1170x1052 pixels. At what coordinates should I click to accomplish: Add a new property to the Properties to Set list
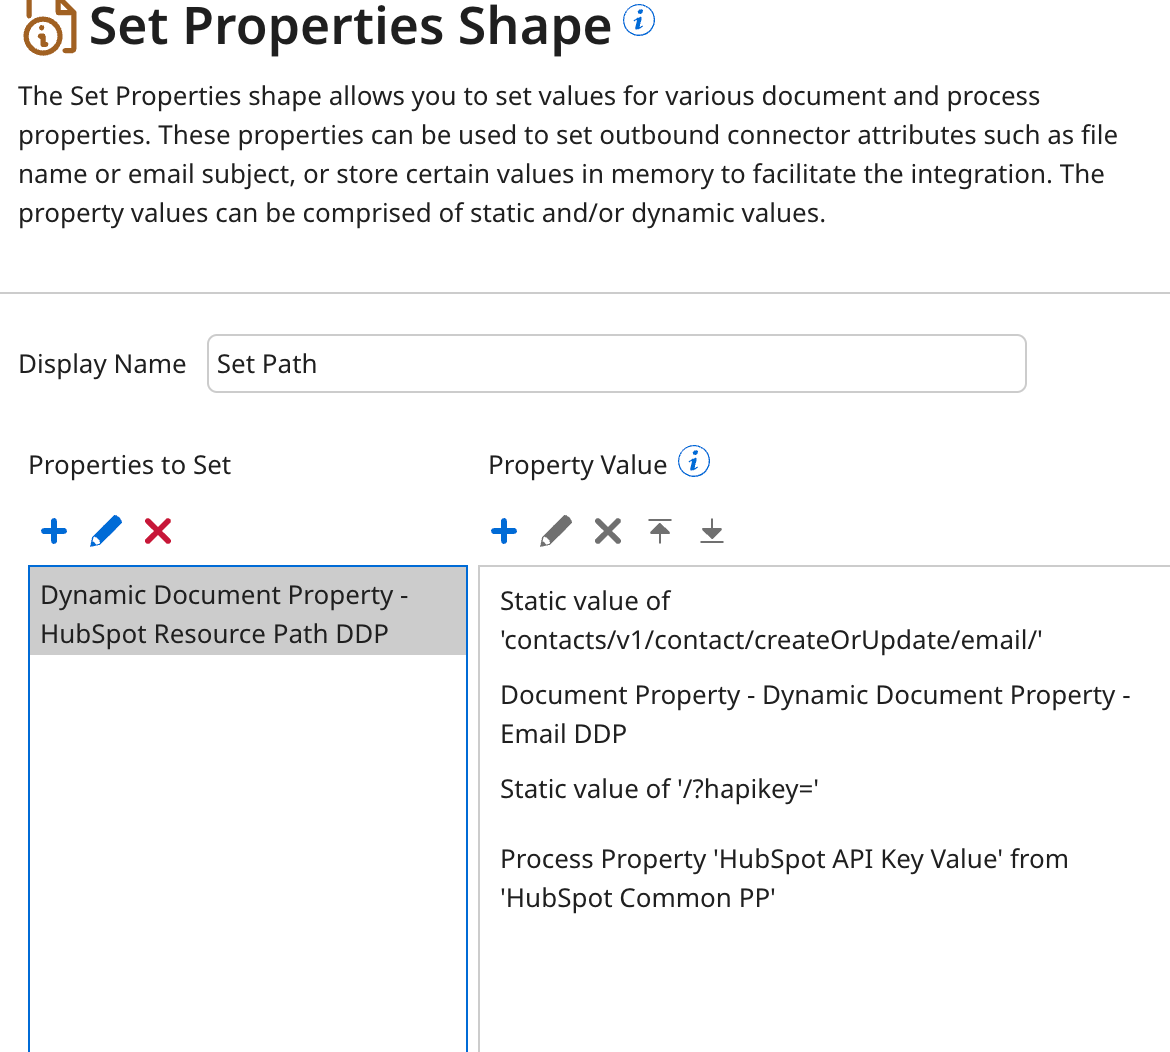(x=54, y=531)
